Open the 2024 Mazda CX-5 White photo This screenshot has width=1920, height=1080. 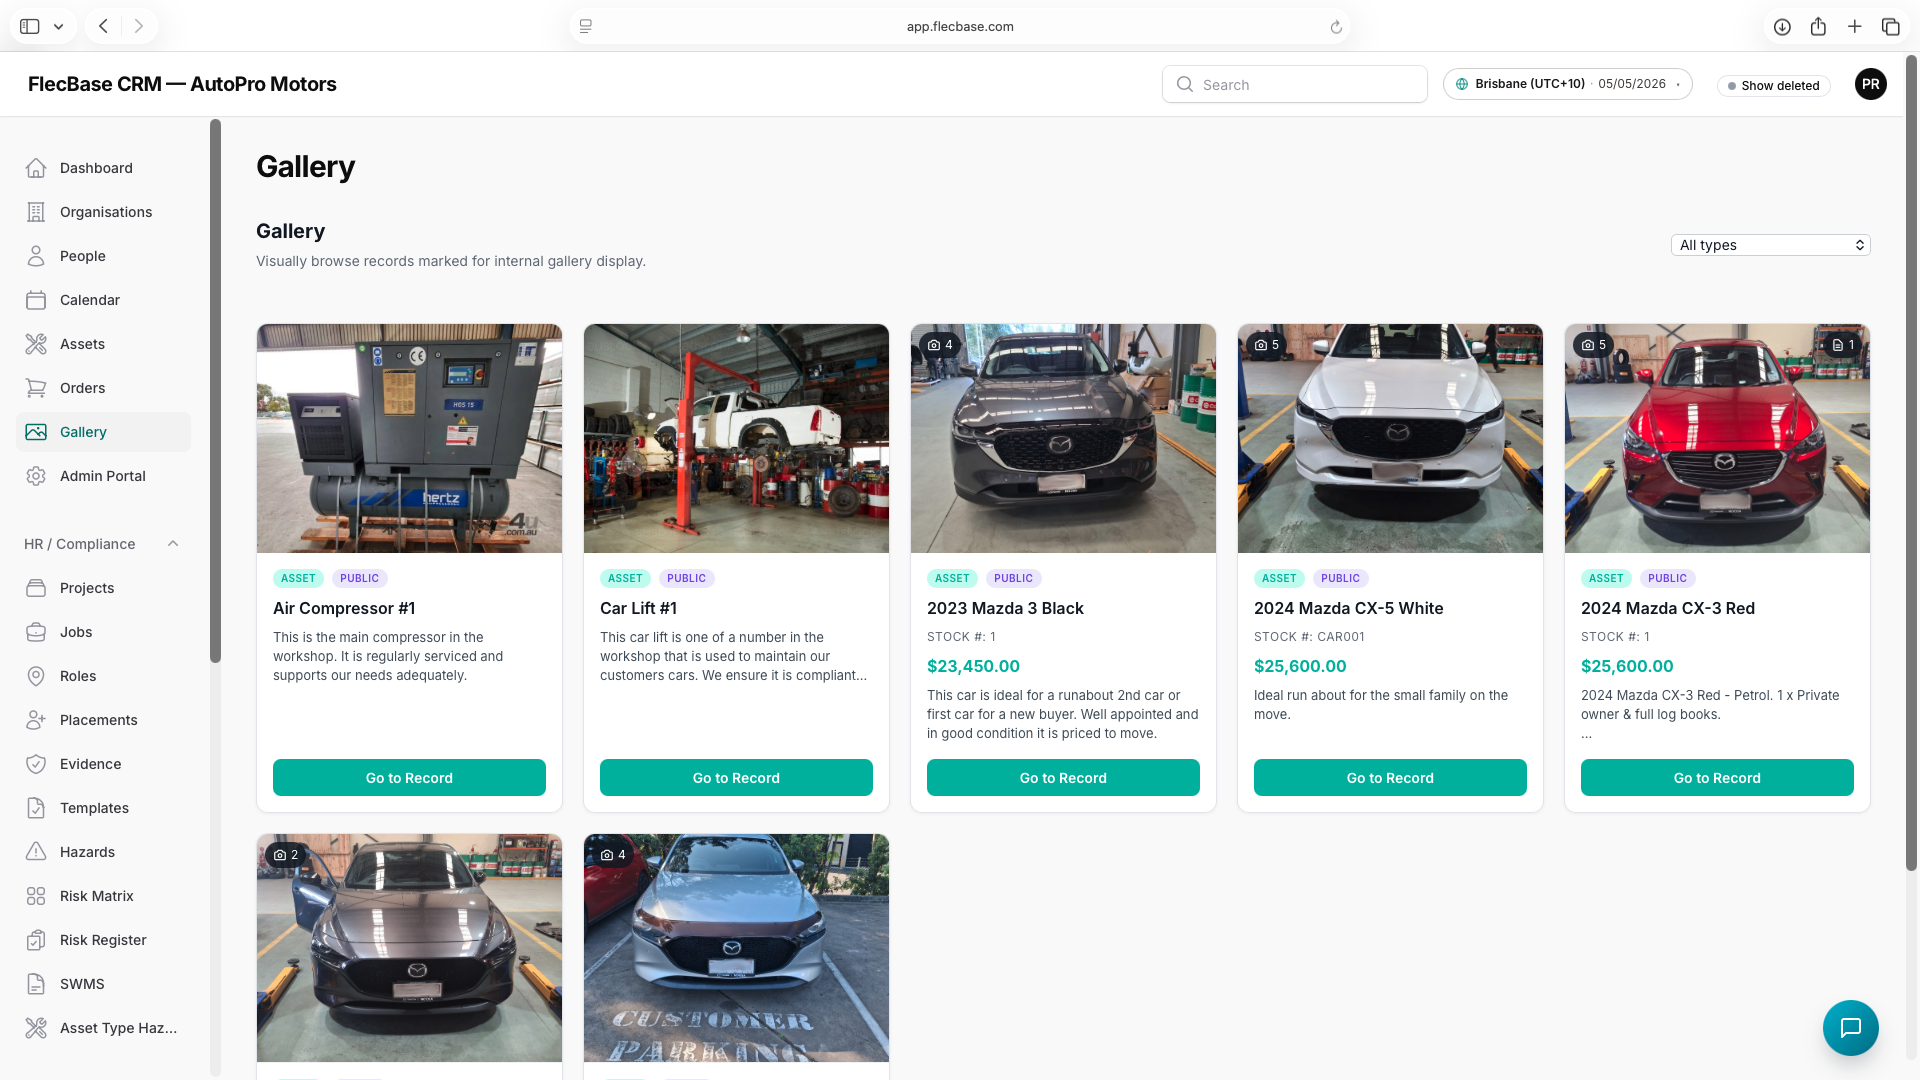tap(1390, 438)
